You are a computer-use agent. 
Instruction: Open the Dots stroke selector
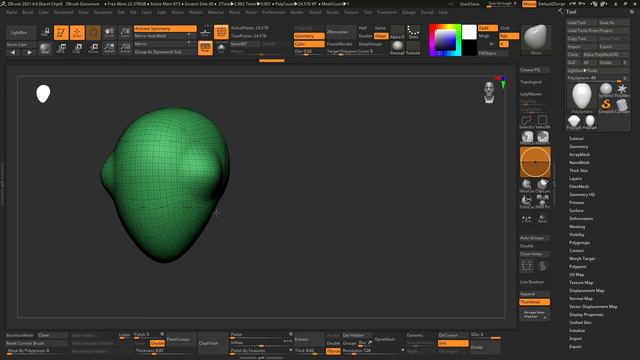[x=413, y=32]
